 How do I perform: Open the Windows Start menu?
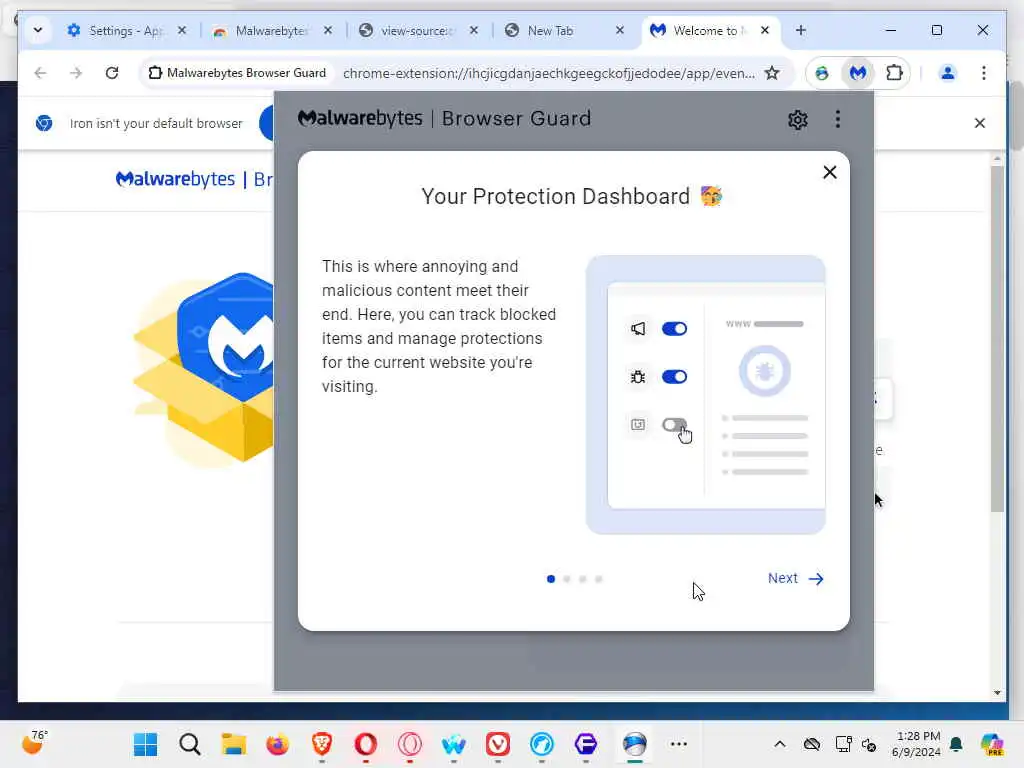click(x=145, y=744)
